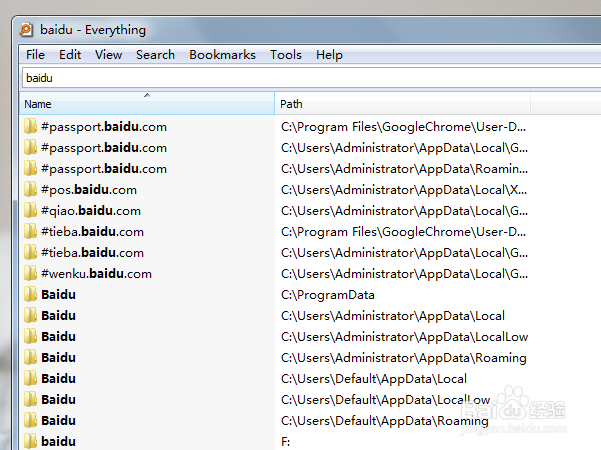Select #tieba.baidu.com in Users\Administrator AppData
Screen dimensions: 601x450
pos(92,253)
